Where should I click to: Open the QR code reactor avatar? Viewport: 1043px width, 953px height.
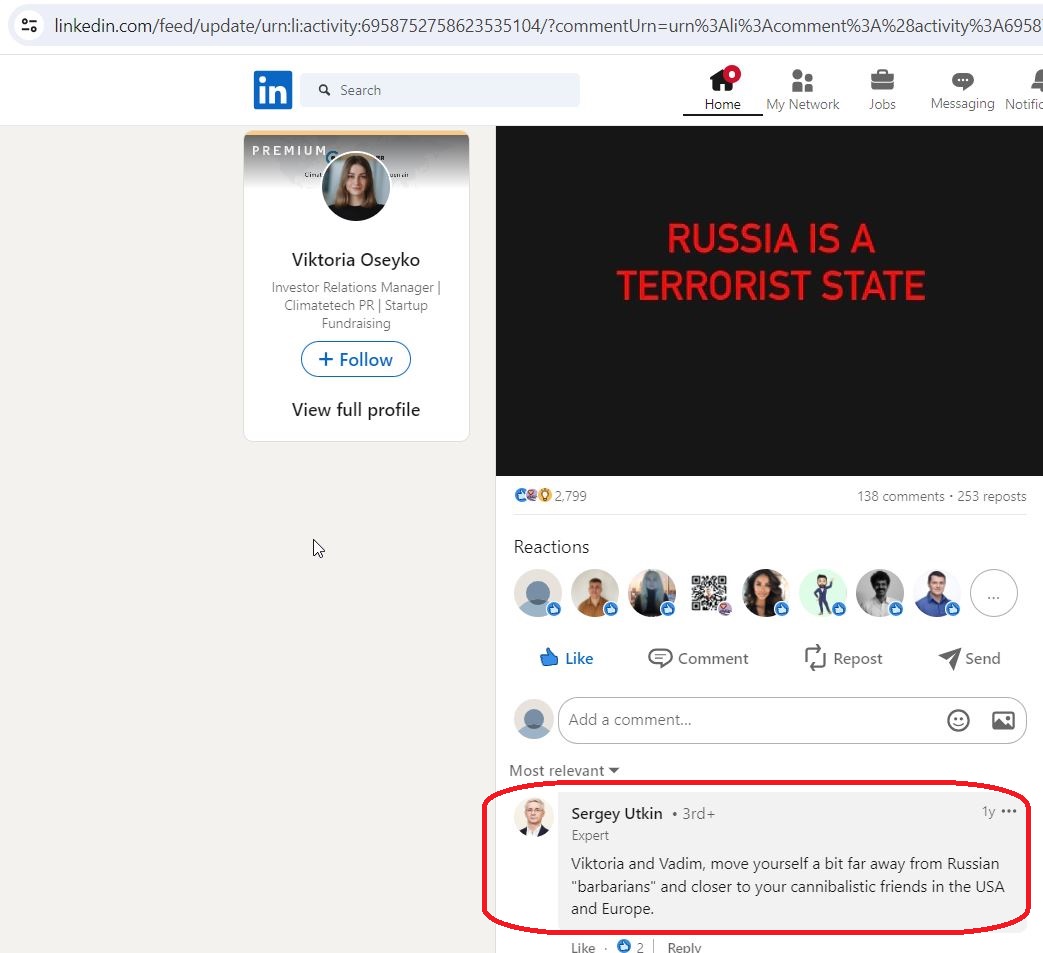pos(709,593)
